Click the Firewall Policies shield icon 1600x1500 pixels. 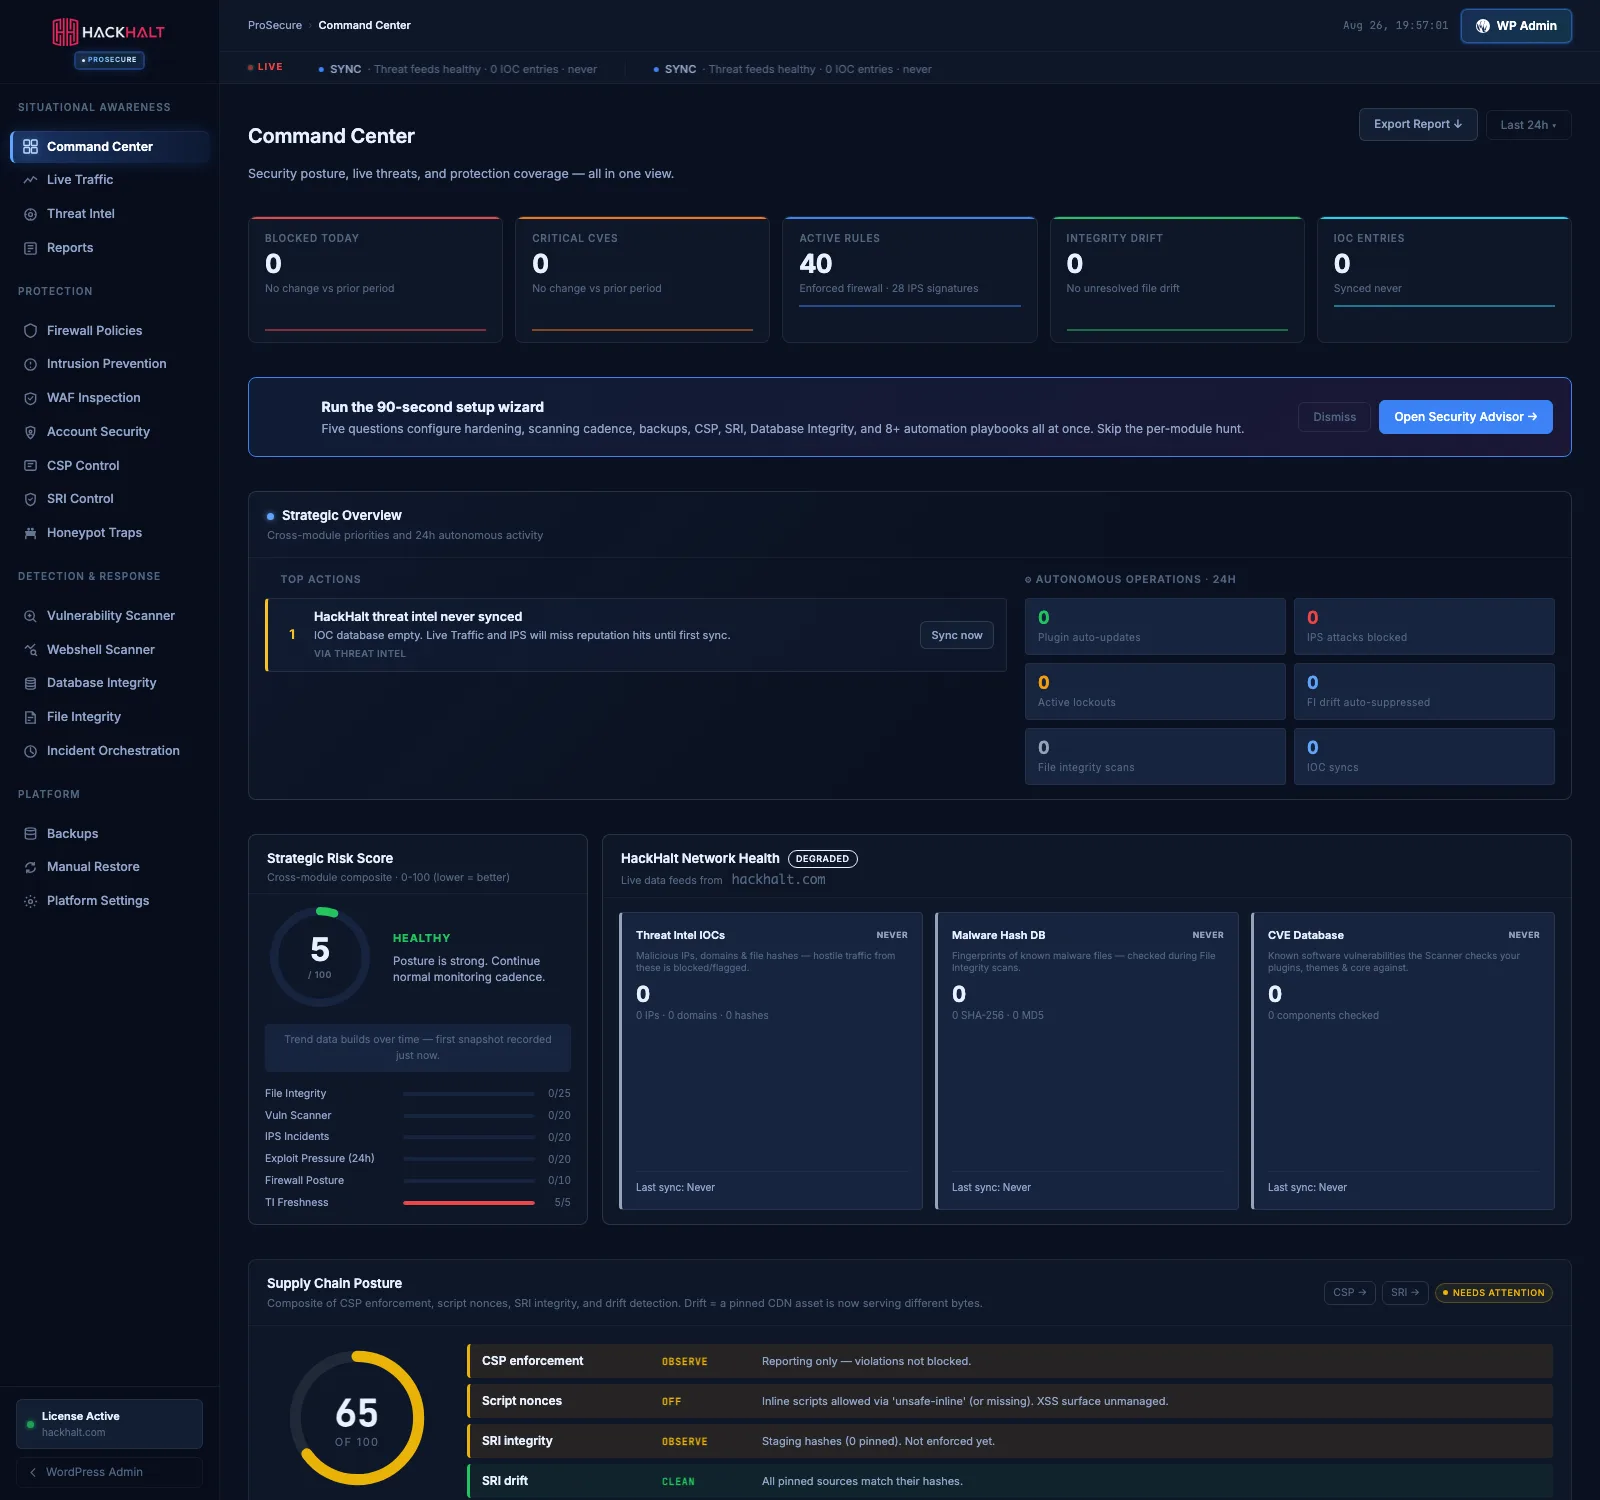pos(30,331)
